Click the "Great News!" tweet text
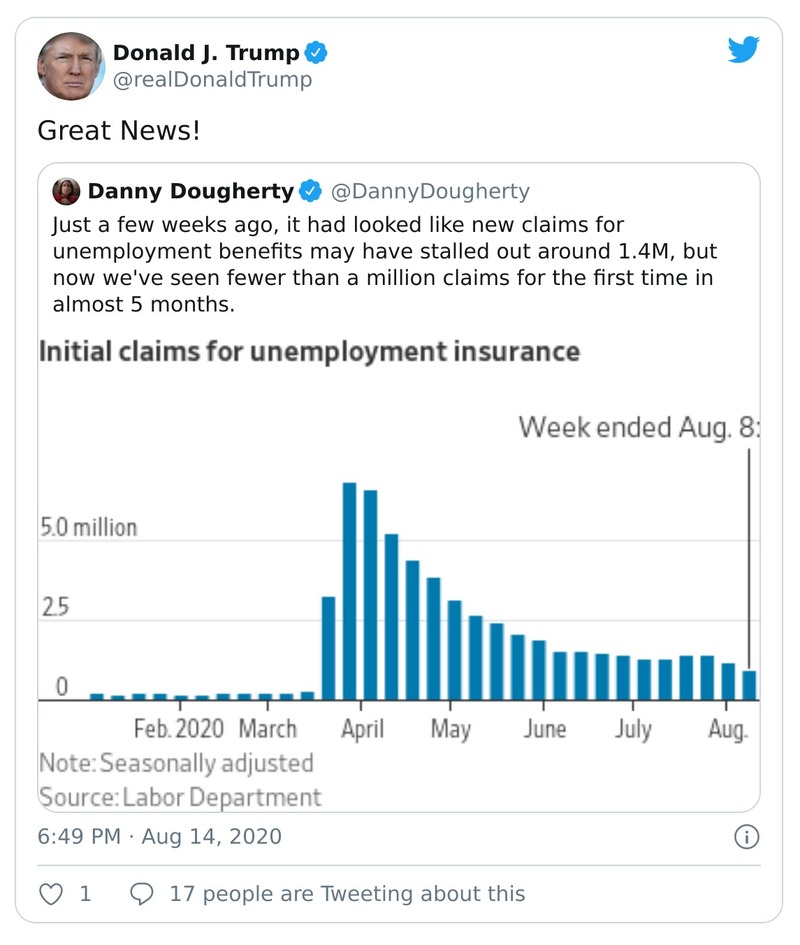Screen dimensions: 800x945 pyautogui.click(x=119, y=131)
